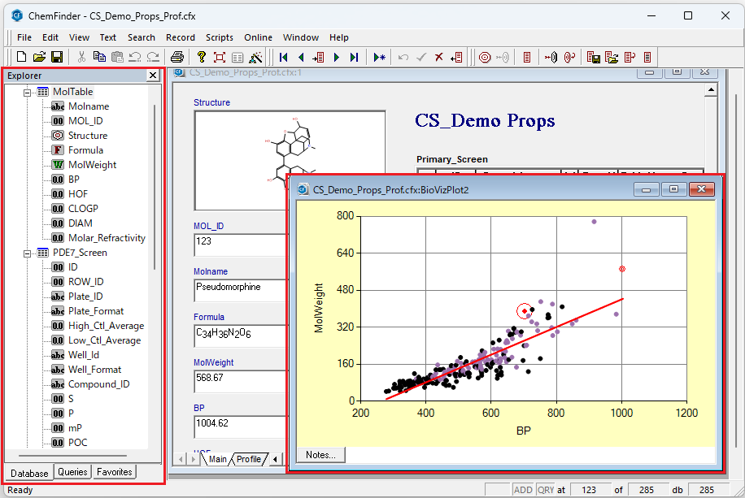This screenshot has width=745, height=498.
Task: Switch to the Queries tab
Action: (x=72, y=472)
